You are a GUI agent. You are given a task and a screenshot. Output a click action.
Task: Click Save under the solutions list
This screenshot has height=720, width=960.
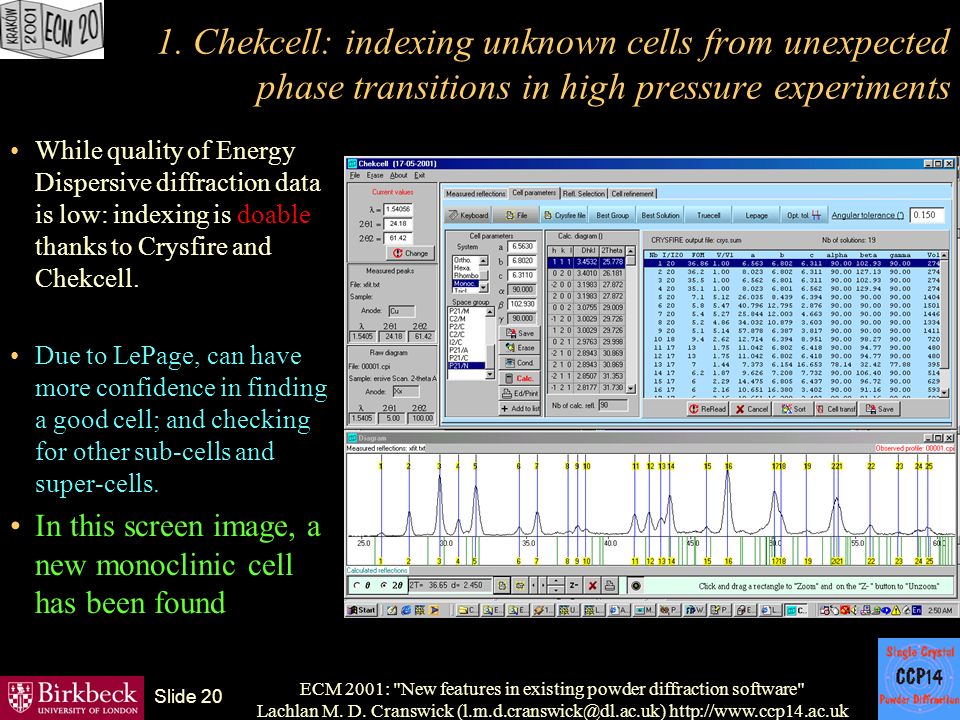coord(879,409)
